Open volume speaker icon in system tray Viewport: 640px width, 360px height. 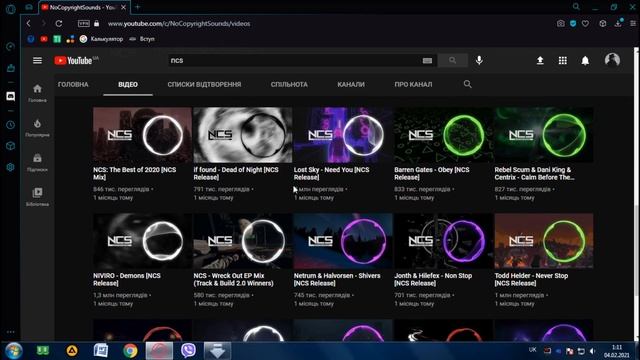(x=593, y=351)
